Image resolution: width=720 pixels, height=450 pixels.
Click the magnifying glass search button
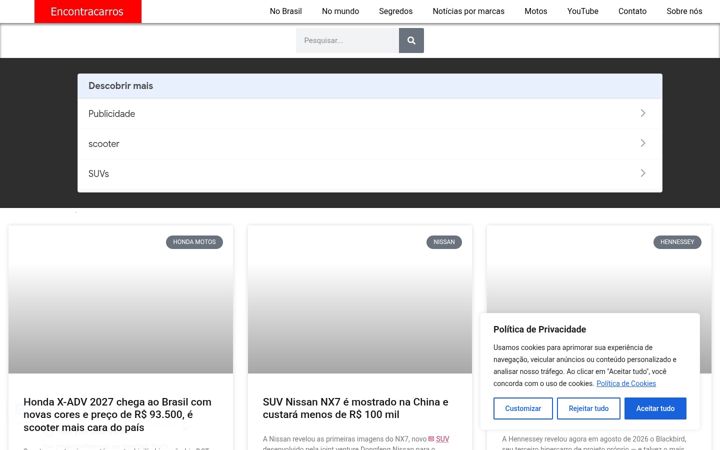[x=411, y=40]
